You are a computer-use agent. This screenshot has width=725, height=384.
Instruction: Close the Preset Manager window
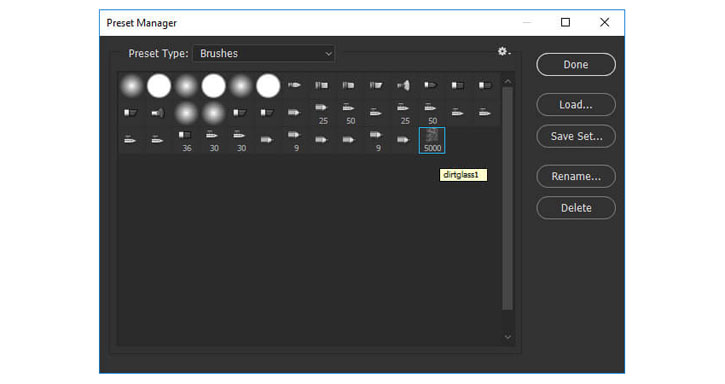pos(604,22)
